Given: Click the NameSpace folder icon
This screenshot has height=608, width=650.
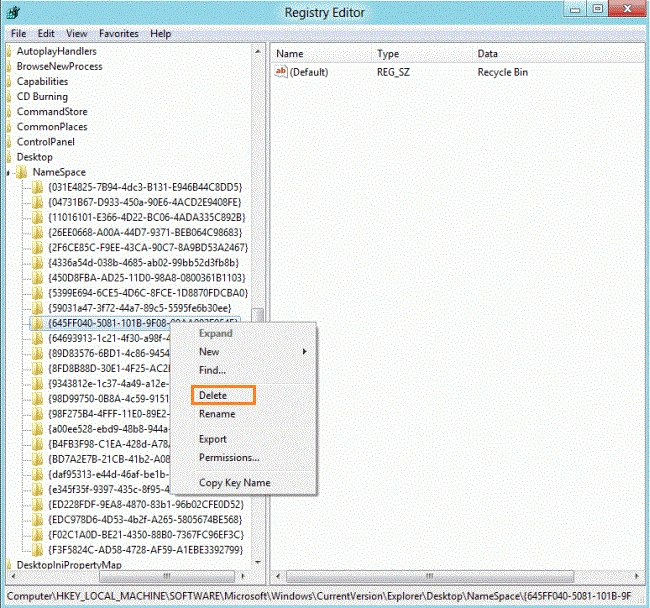Looking at the screenshot, I should click(x=22, y=172).
